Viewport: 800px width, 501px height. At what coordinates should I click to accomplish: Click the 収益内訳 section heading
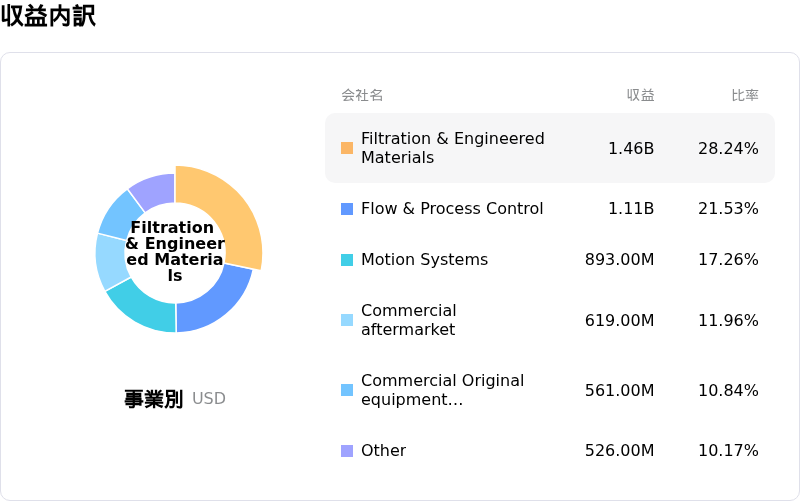48,16
